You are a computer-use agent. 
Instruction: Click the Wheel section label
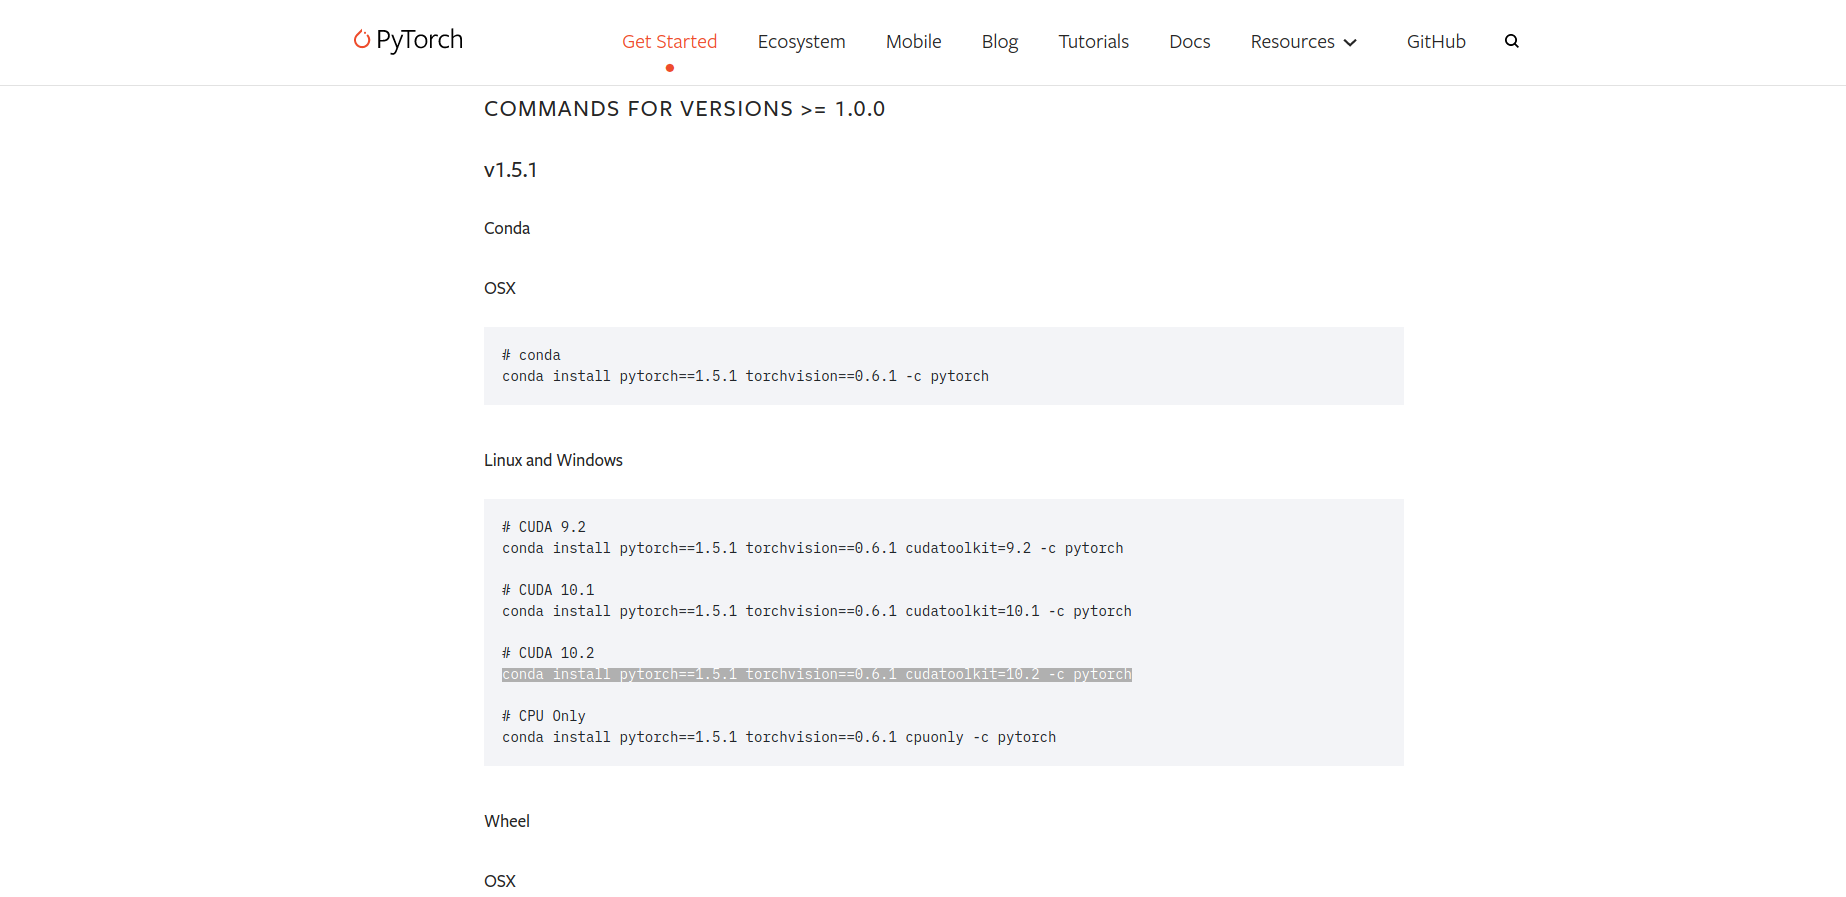pyautogui.click(x=507, y=821)
